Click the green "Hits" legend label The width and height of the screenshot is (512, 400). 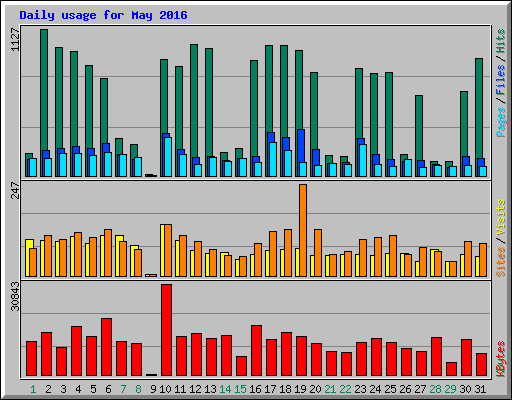[x=501, y=41]
